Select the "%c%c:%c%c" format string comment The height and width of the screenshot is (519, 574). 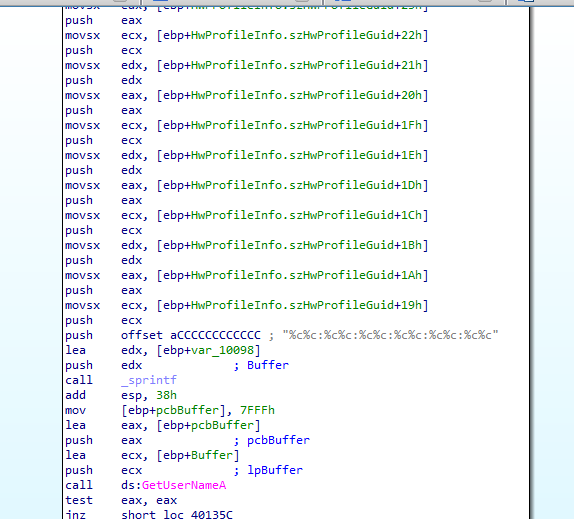tap(390, 335)
